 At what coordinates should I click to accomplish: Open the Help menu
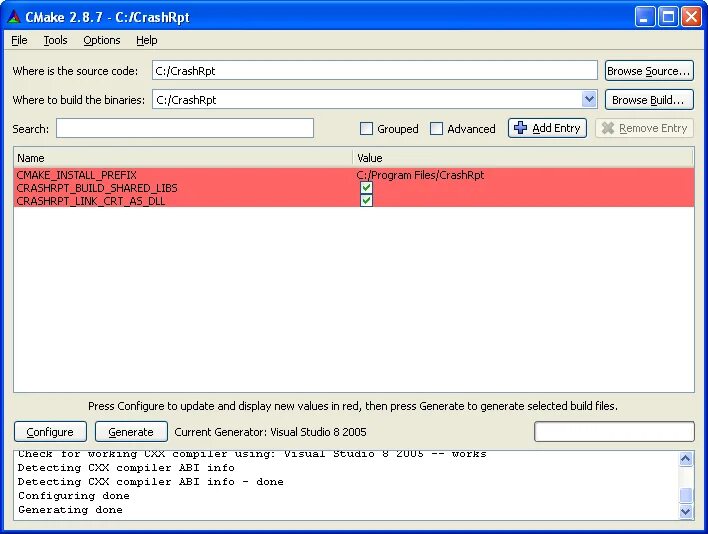[x=147, y=40]
